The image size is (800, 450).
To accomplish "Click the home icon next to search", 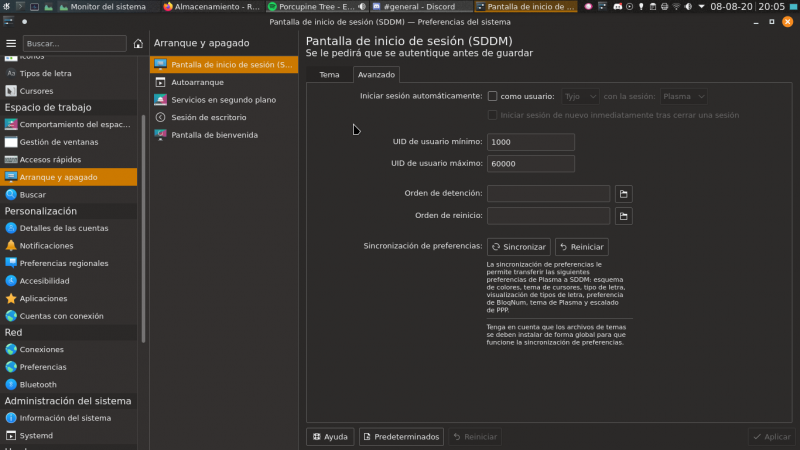I will (138, 43).
